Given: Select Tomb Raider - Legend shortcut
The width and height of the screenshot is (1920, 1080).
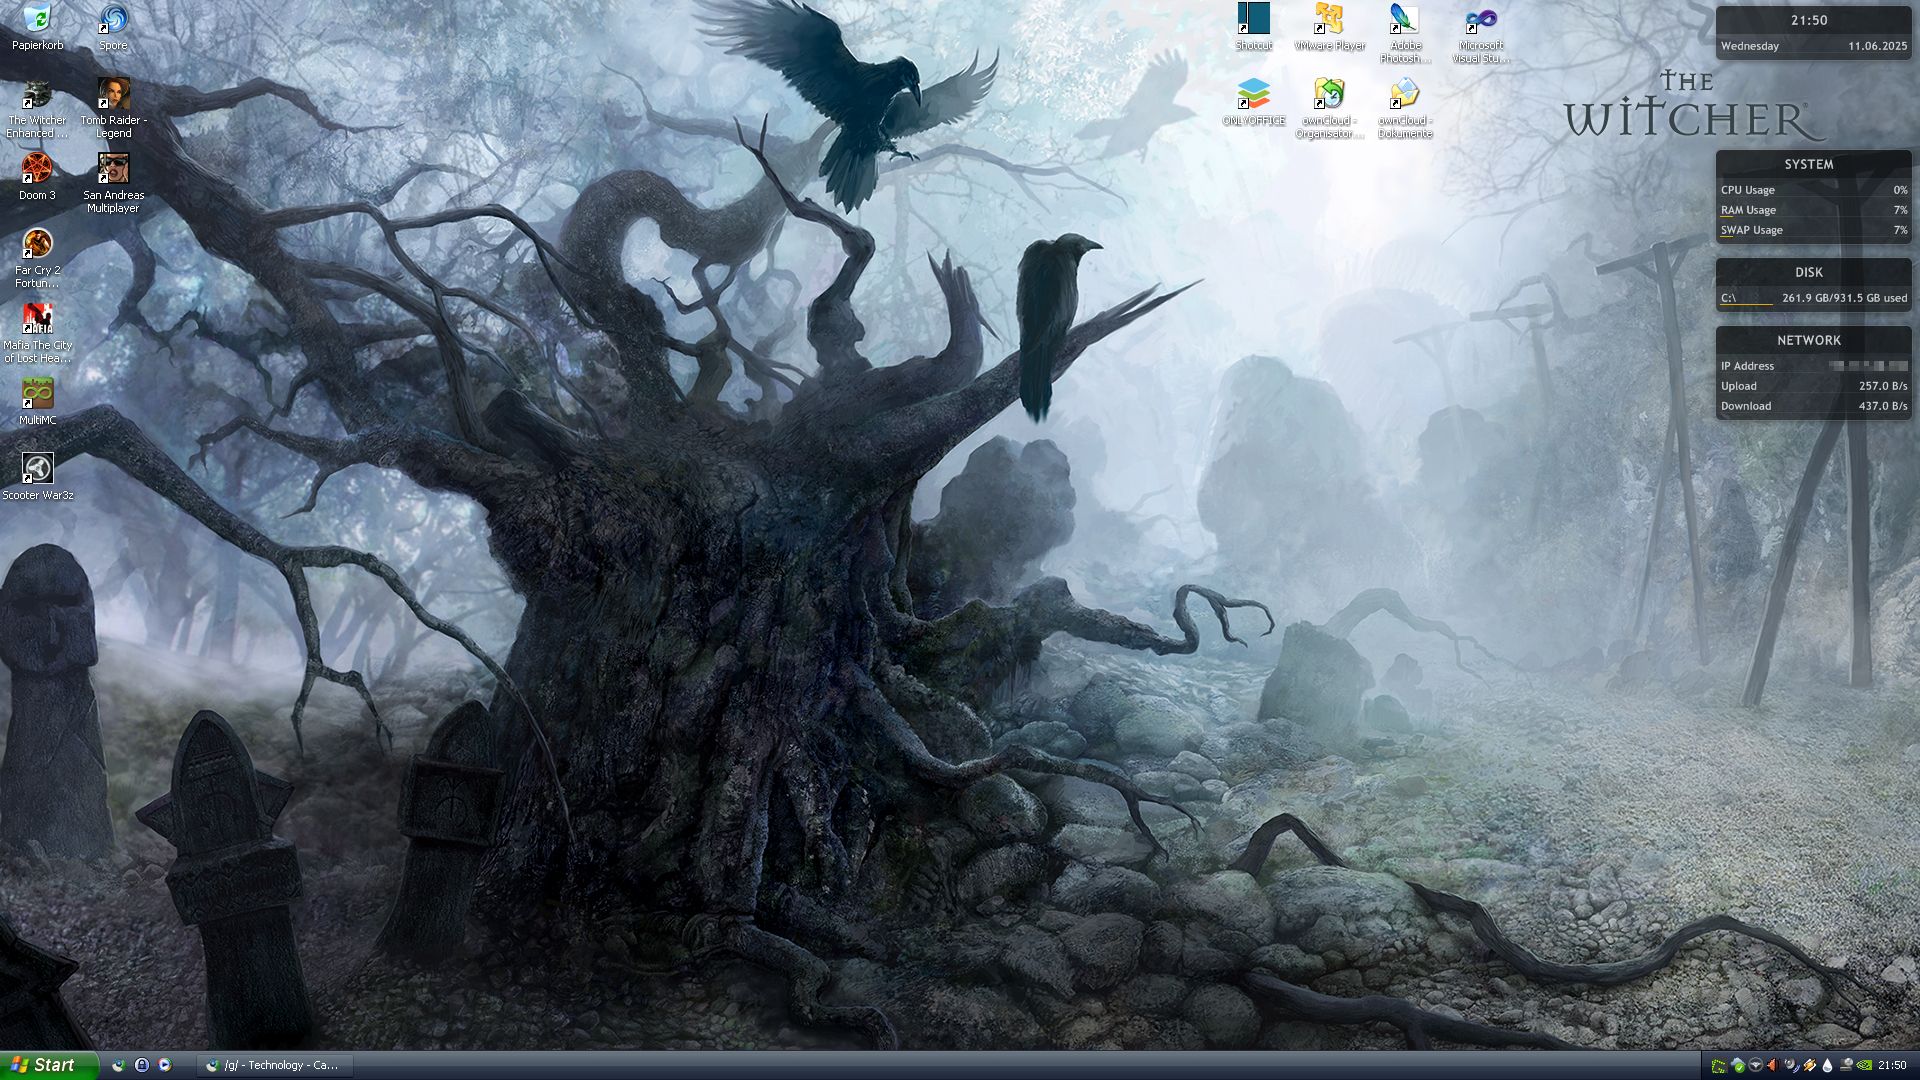Looking at the screenshot, I should pos(113,108).
